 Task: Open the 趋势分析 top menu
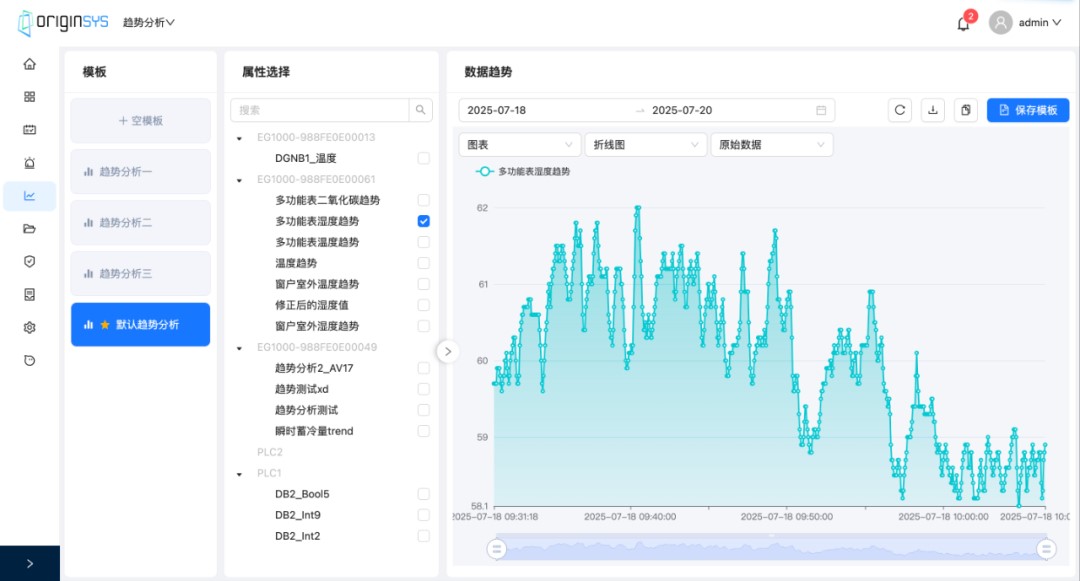(148, 22)
